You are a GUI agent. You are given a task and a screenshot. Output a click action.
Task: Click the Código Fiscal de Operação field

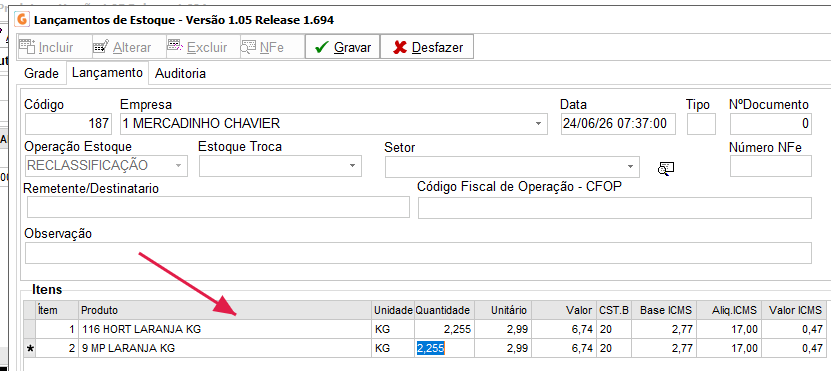(x=615, y=208)
